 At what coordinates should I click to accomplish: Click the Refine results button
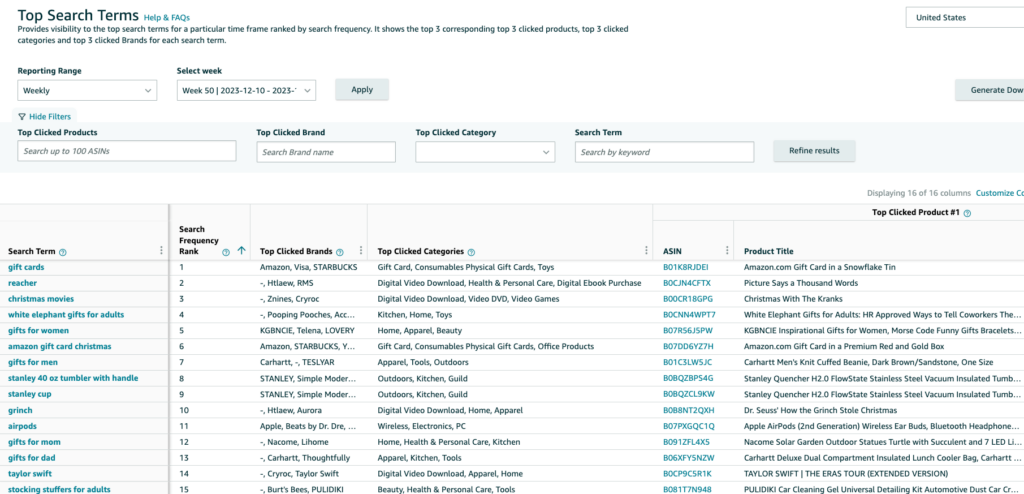click(x=814, y=151)
